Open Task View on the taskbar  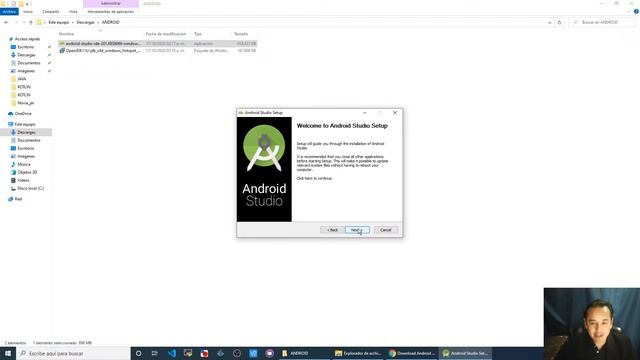155,353
